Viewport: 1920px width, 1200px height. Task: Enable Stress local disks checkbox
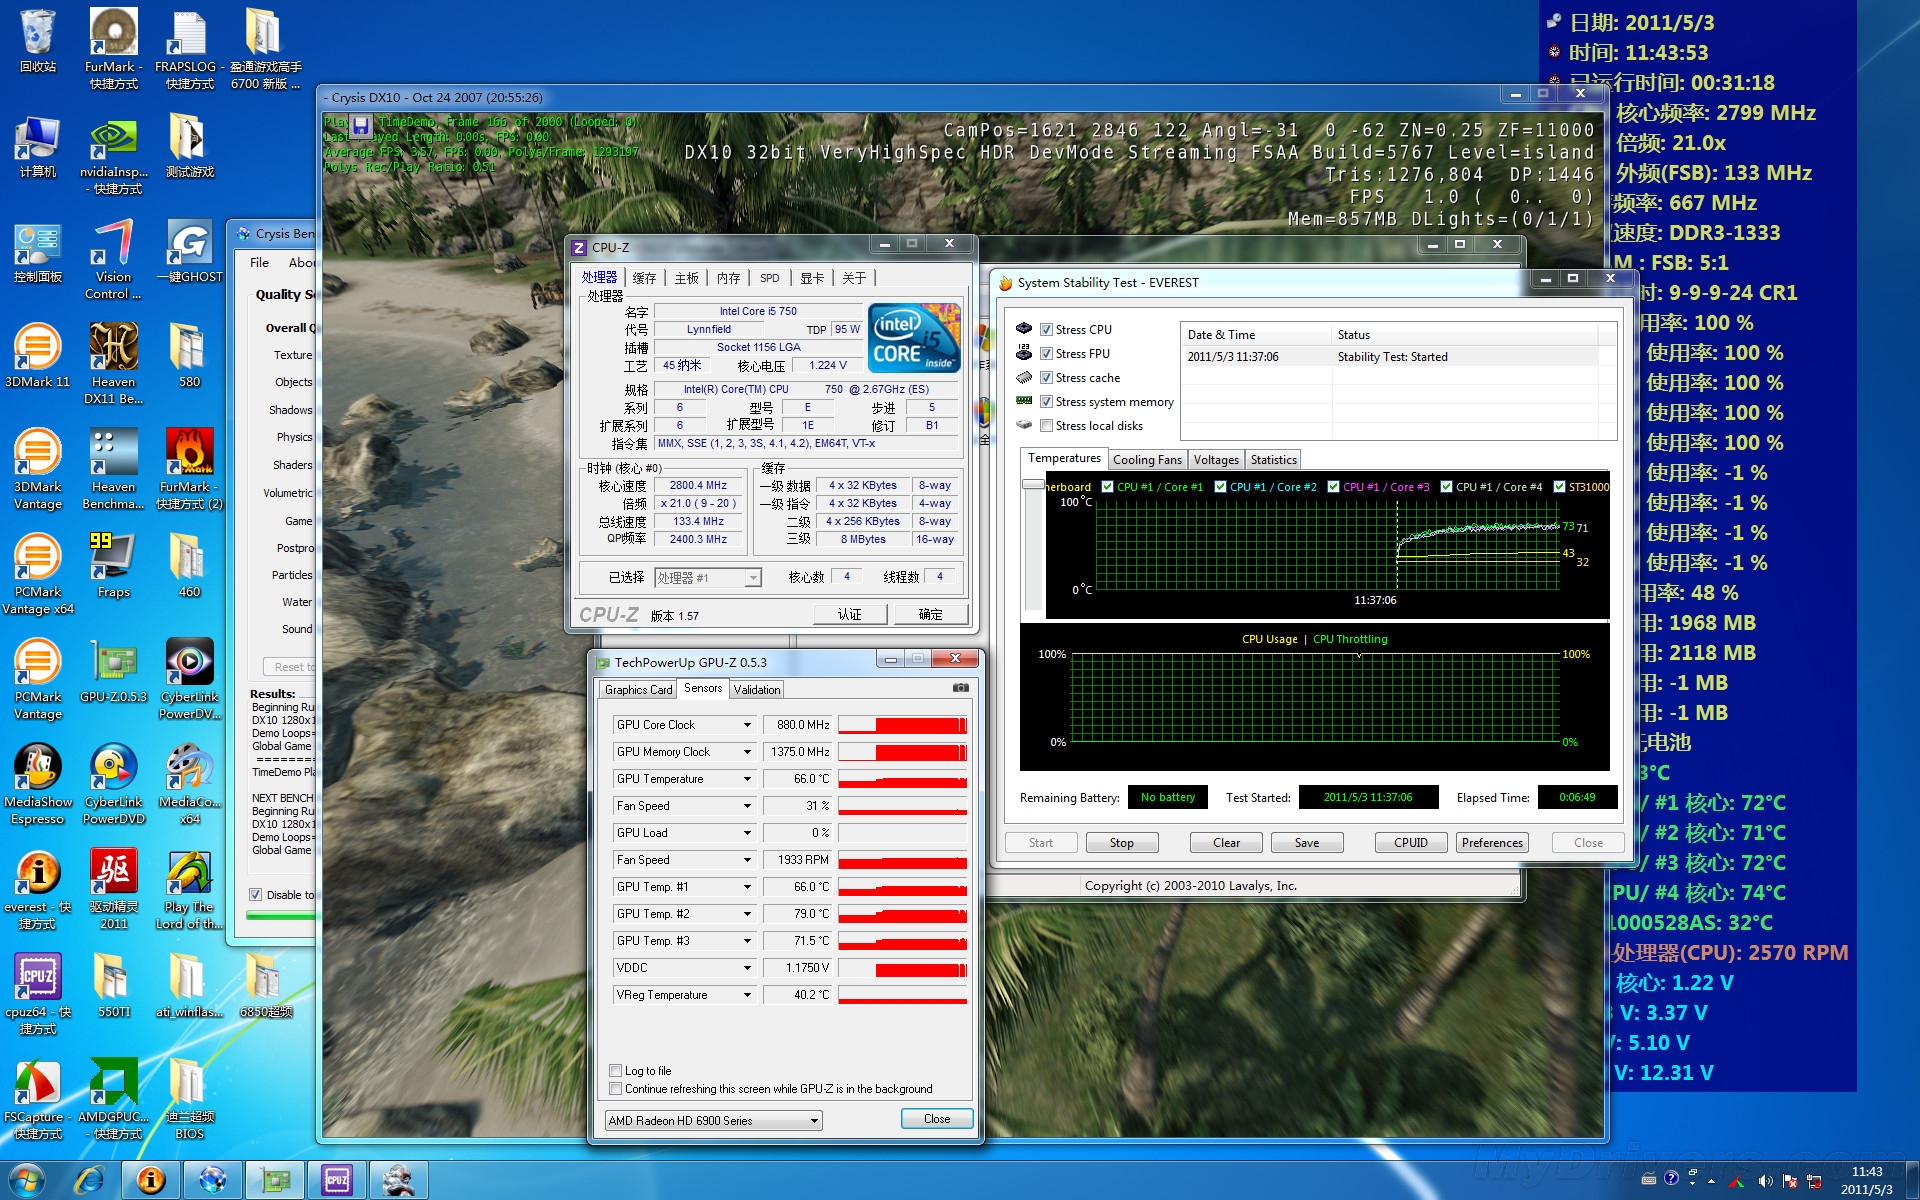[1046, 426]
